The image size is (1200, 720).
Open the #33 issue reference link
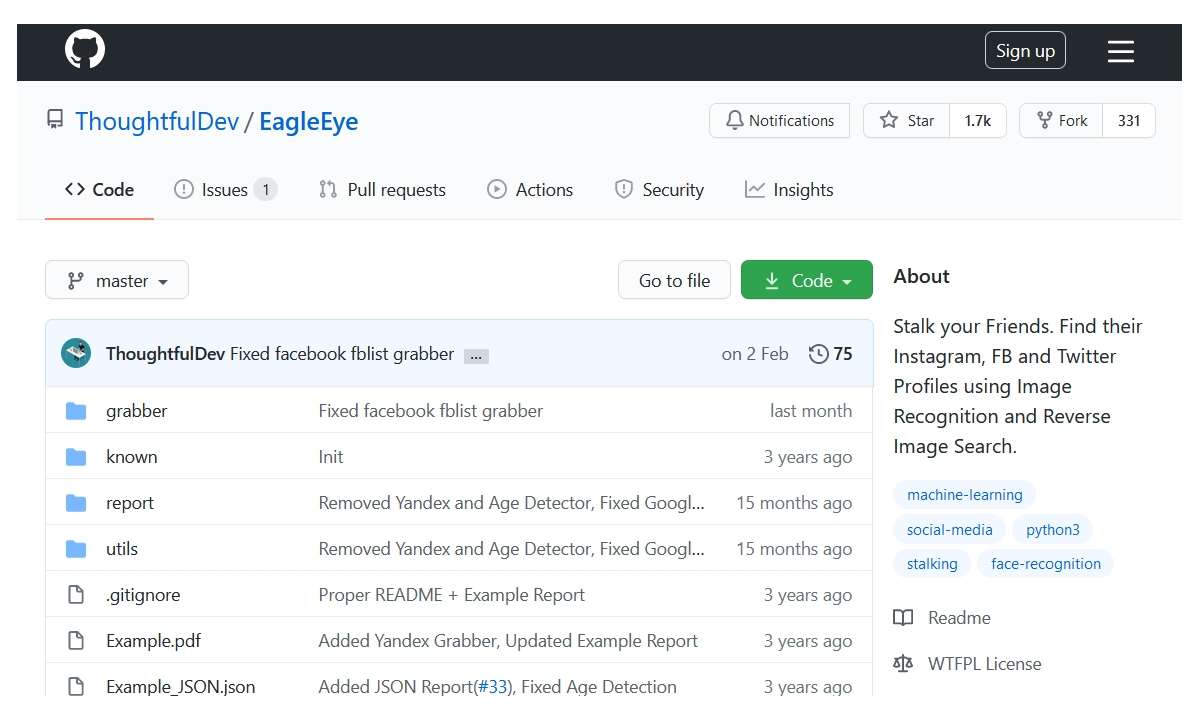click(x=492, y=687)
